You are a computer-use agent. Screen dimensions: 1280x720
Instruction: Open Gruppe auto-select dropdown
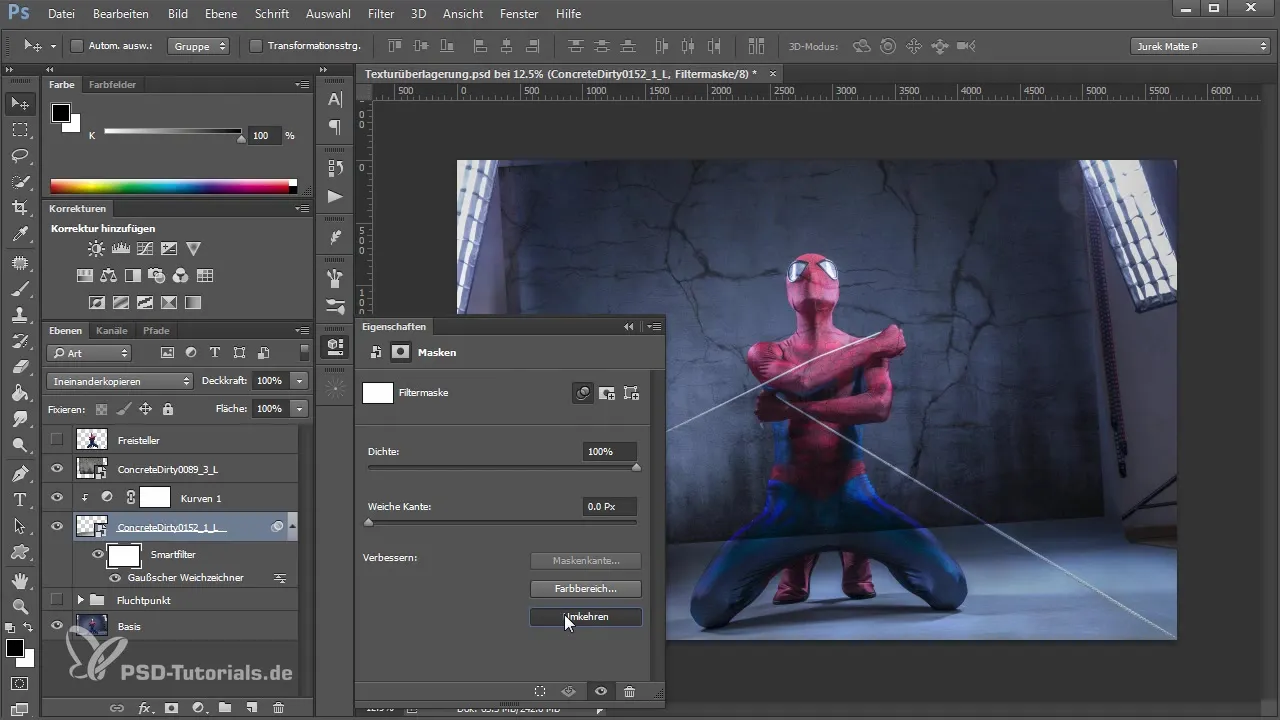(198, 46)
